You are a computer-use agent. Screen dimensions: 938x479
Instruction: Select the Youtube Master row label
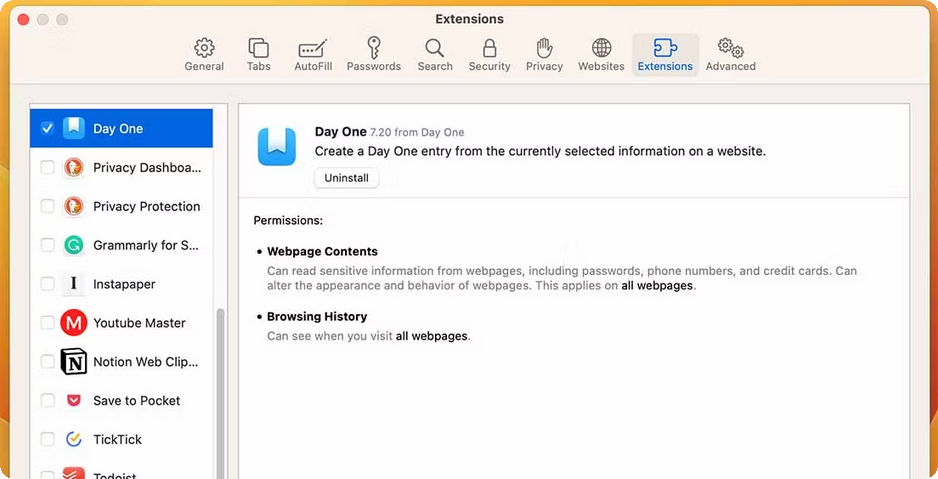click(x=139, y=323)
